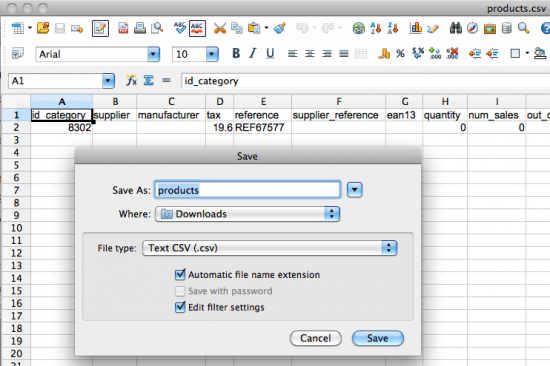
Task: Open a file with the folder icon
Action: click(x=43, y=28)
